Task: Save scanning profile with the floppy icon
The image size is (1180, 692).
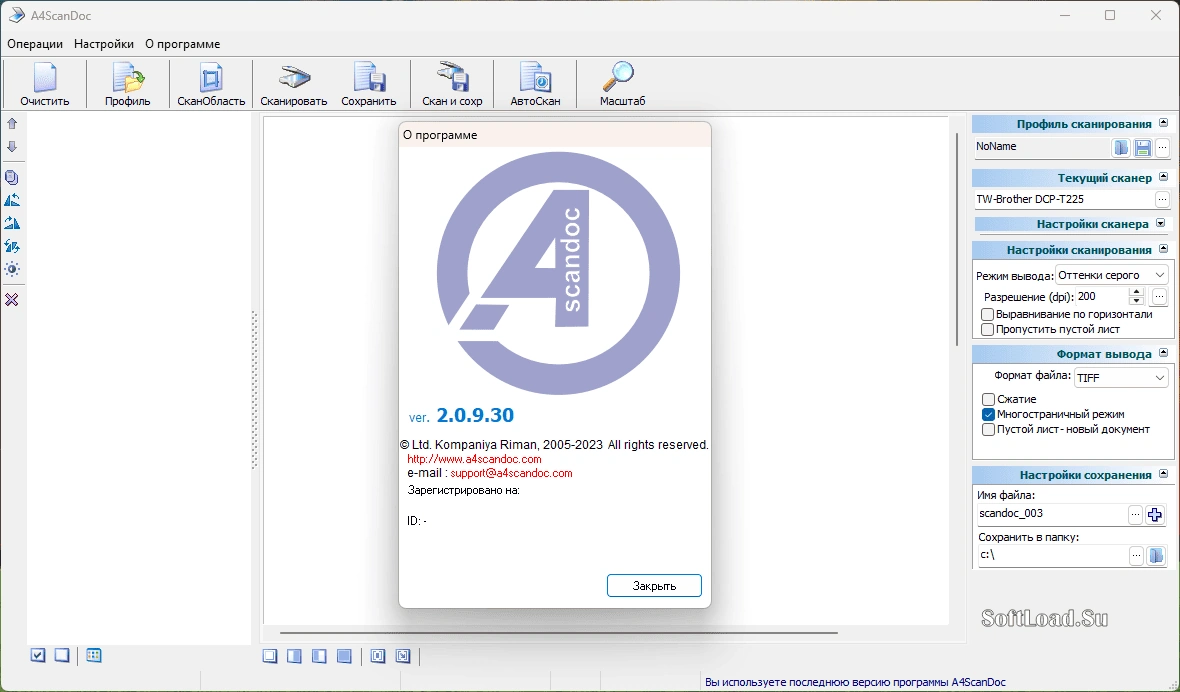Action: pos(1142,147)
